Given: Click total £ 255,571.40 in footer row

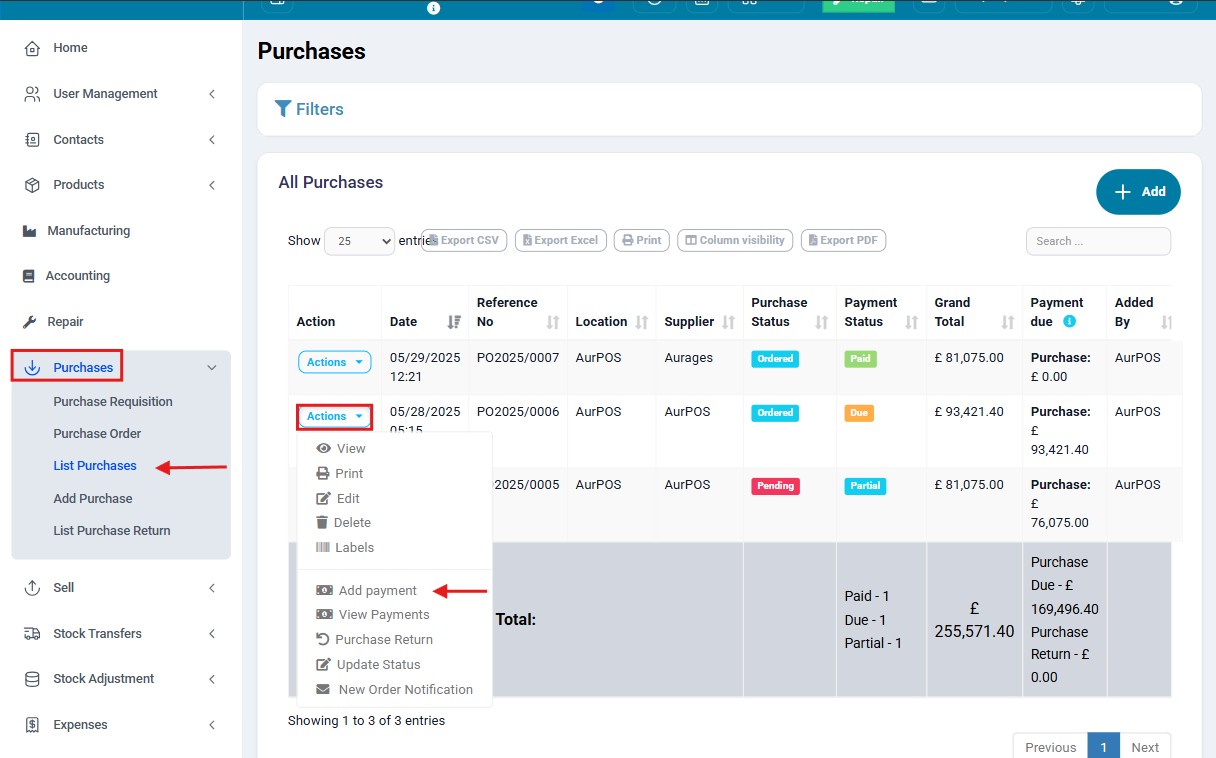Looking at the screenshot, I should (974, 620).
